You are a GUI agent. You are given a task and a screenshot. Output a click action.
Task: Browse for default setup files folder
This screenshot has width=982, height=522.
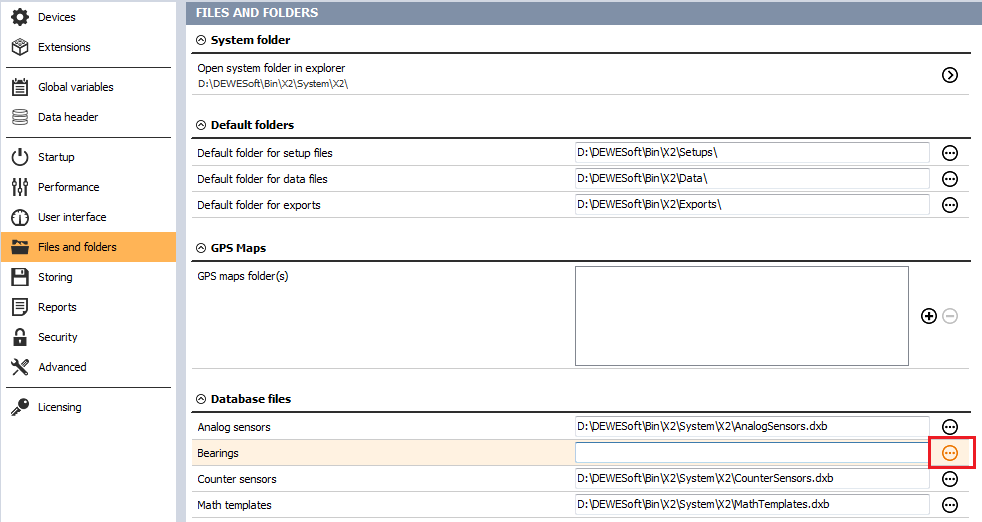[949, 153]
